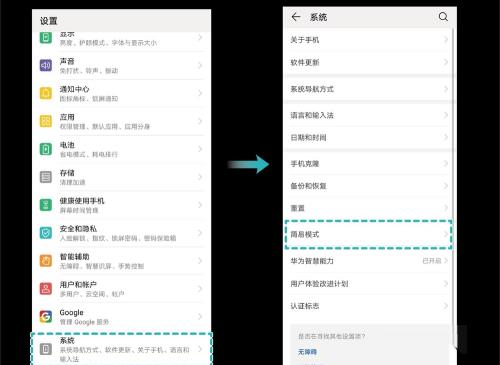Open 认证标志 option
The image size is (500, 365).
[368, 306]
